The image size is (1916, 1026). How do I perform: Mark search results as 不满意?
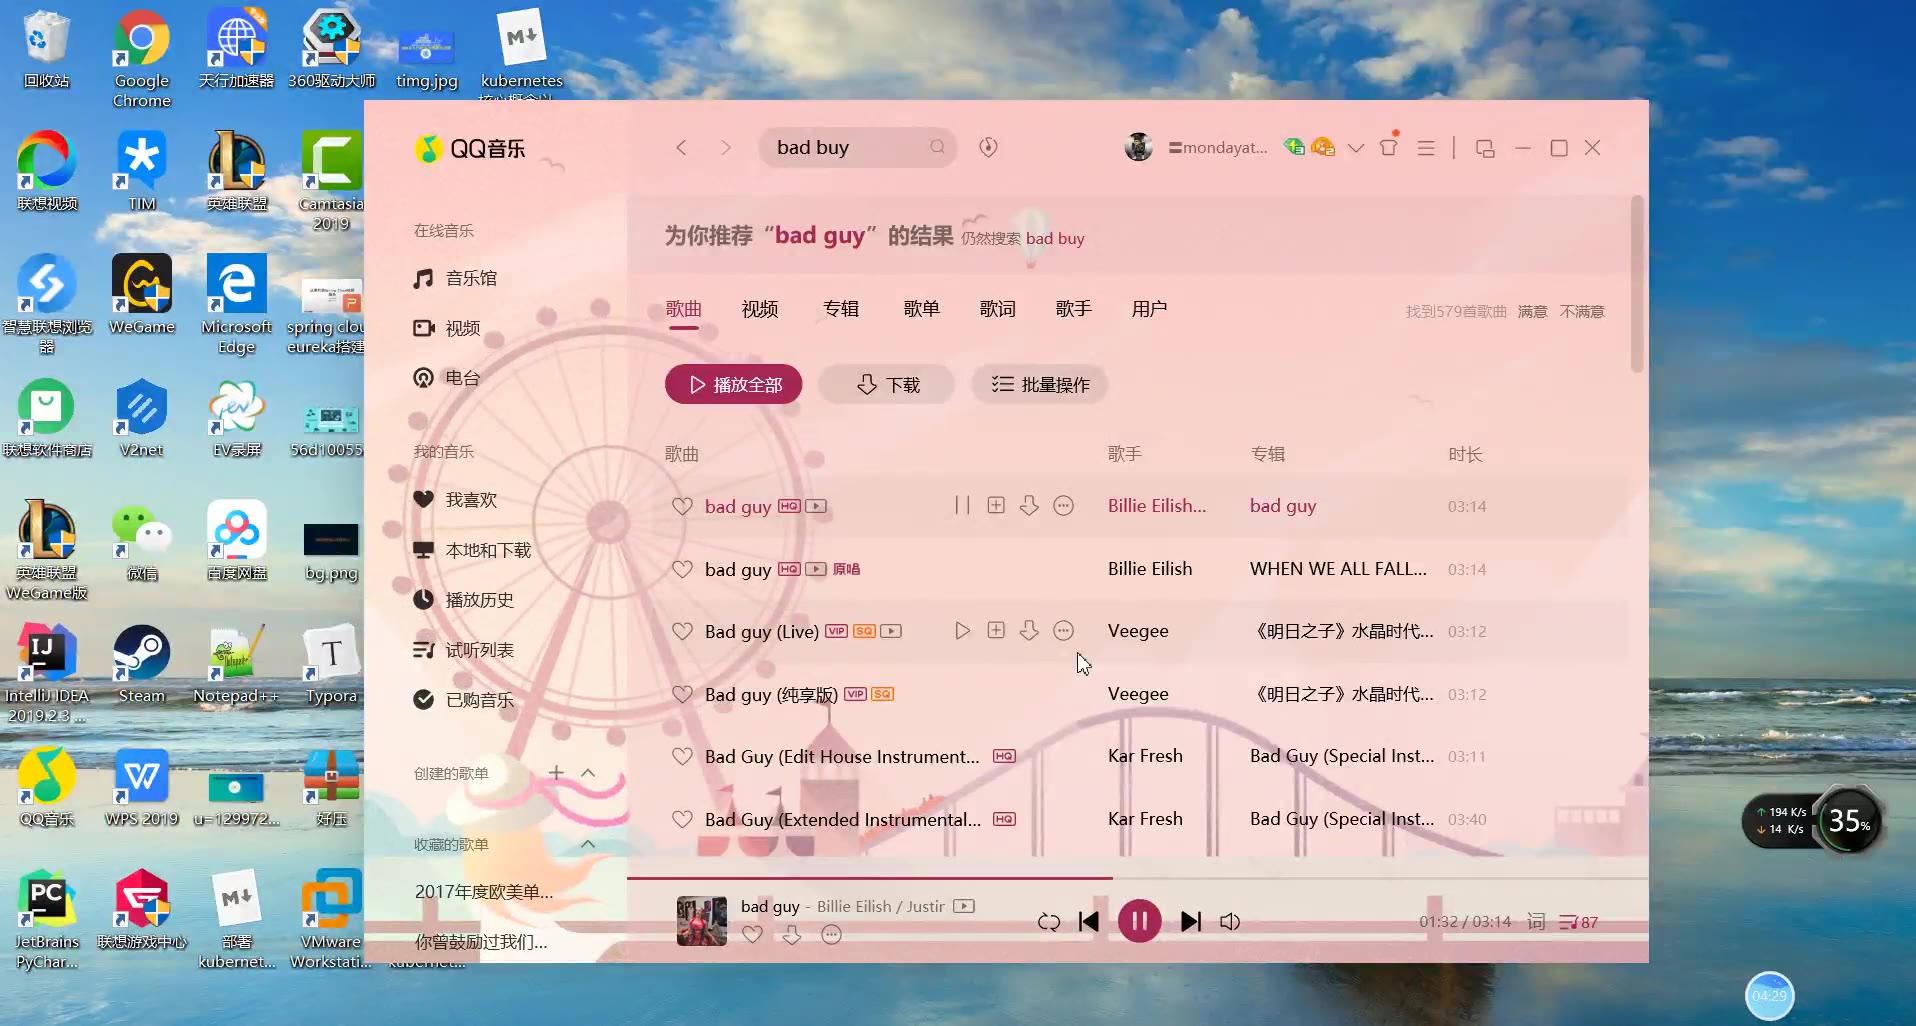click(x=1582, y=312)
